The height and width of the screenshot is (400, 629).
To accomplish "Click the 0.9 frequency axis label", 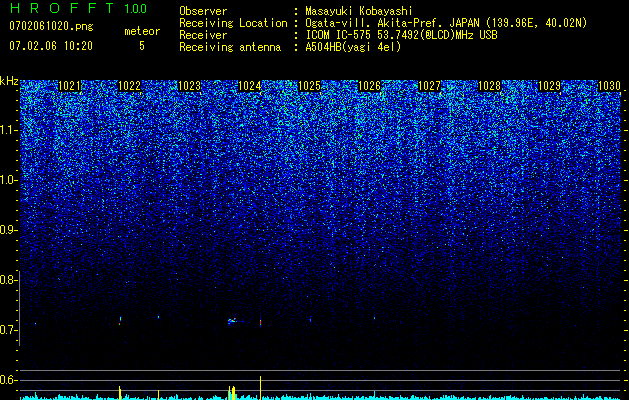I will 8,230.
